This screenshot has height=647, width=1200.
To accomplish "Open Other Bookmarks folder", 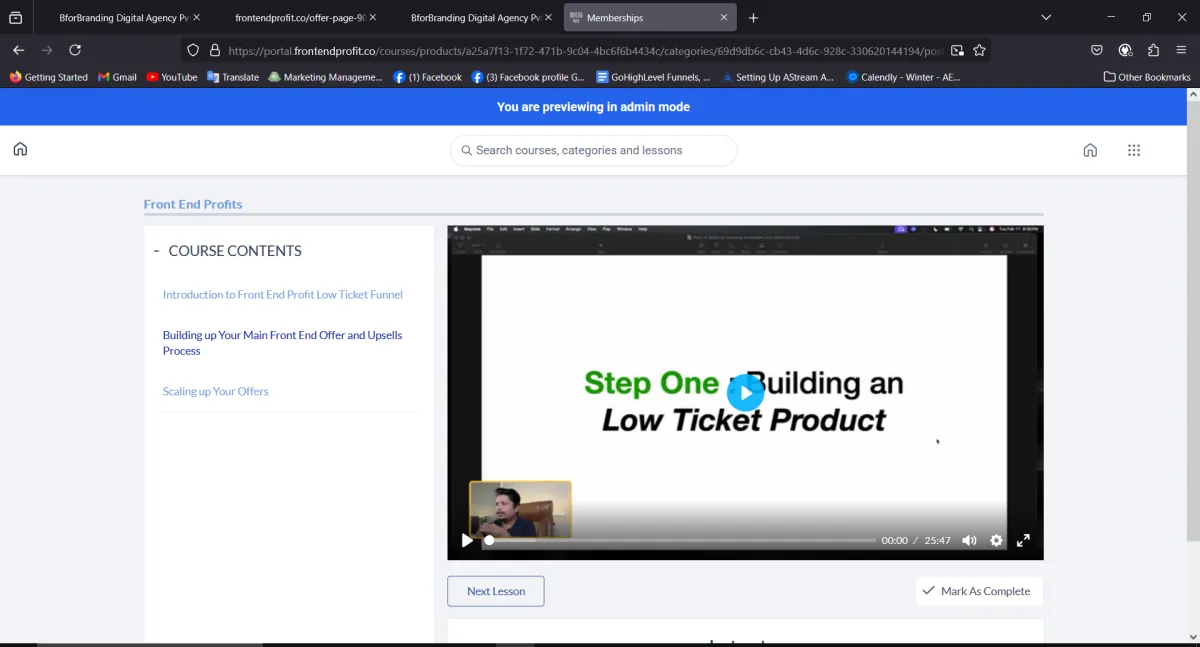I will [1147, 77].
